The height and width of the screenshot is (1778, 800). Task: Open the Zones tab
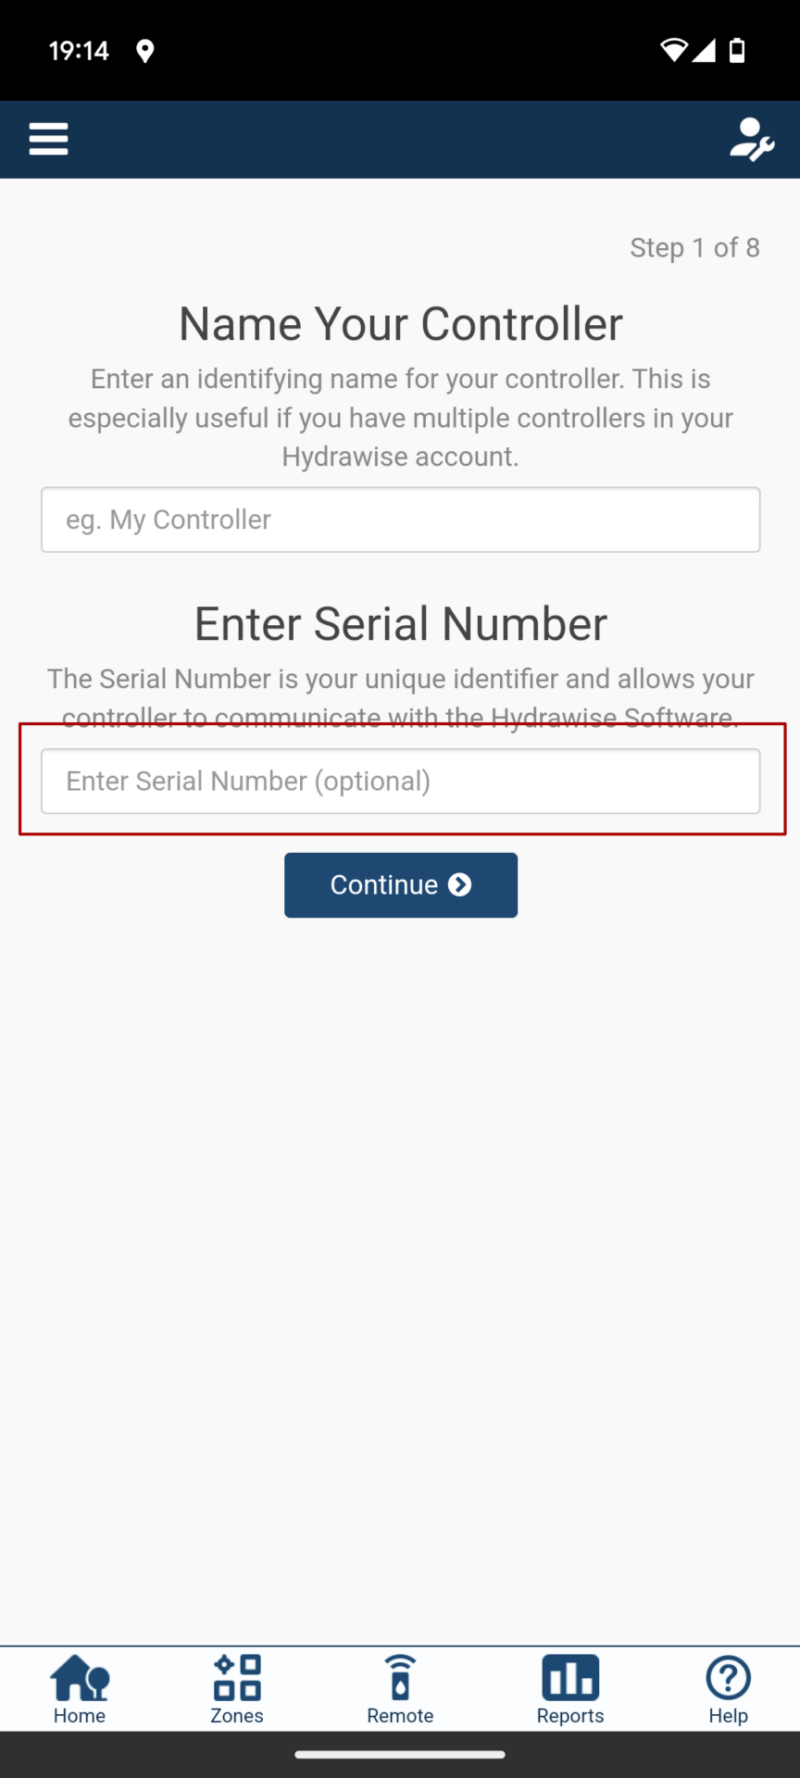pyautogui.click(x=237, y=1689)
